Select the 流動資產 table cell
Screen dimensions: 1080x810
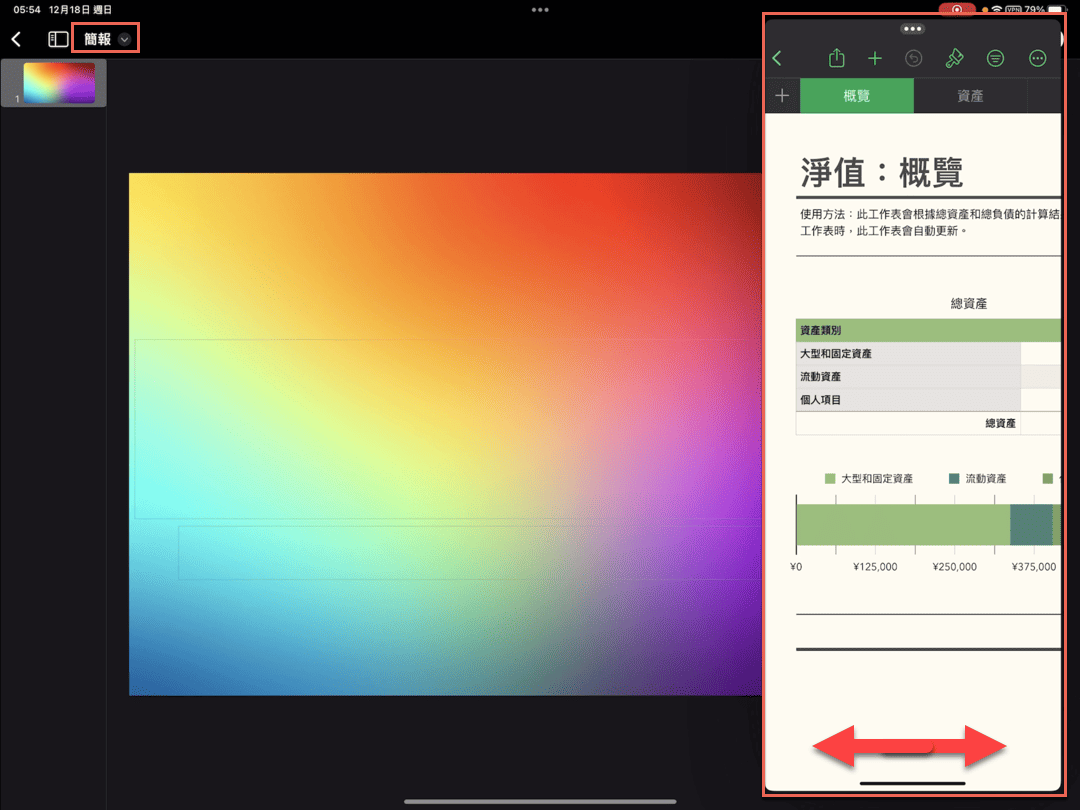(x=908, y=377)
